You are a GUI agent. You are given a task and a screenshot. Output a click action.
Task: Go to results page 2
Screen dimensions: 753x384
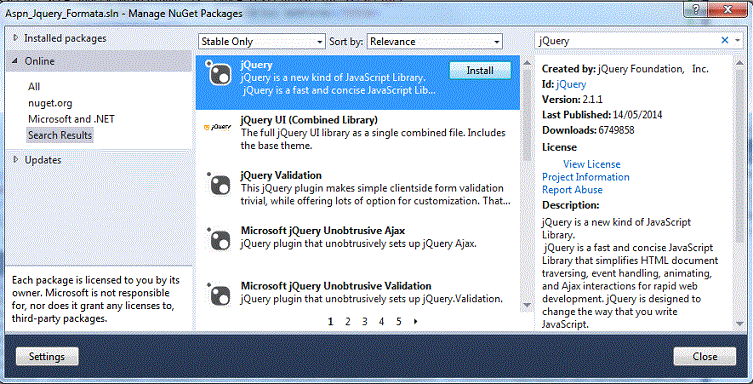pyautogui.click(x=348, y=322)
